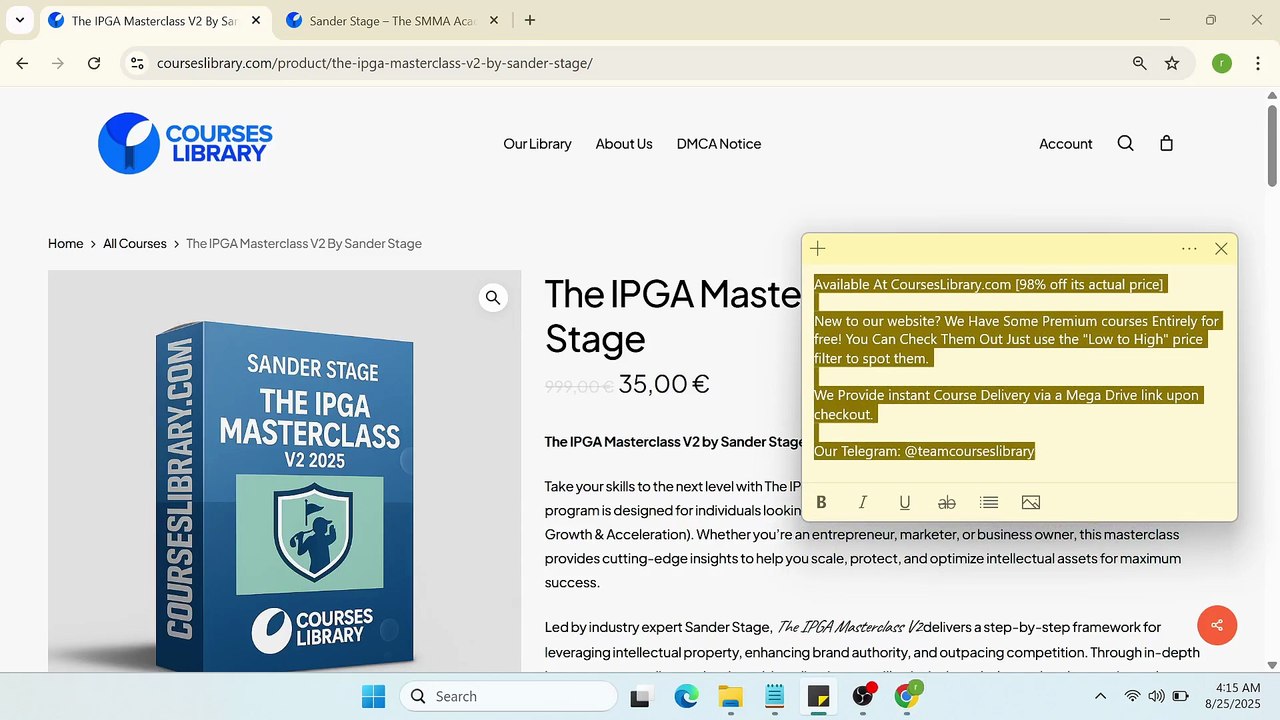This screenshot has height=720, width=1280.
Task: View site information icon in address bar
Action: [x=138, y=63]
